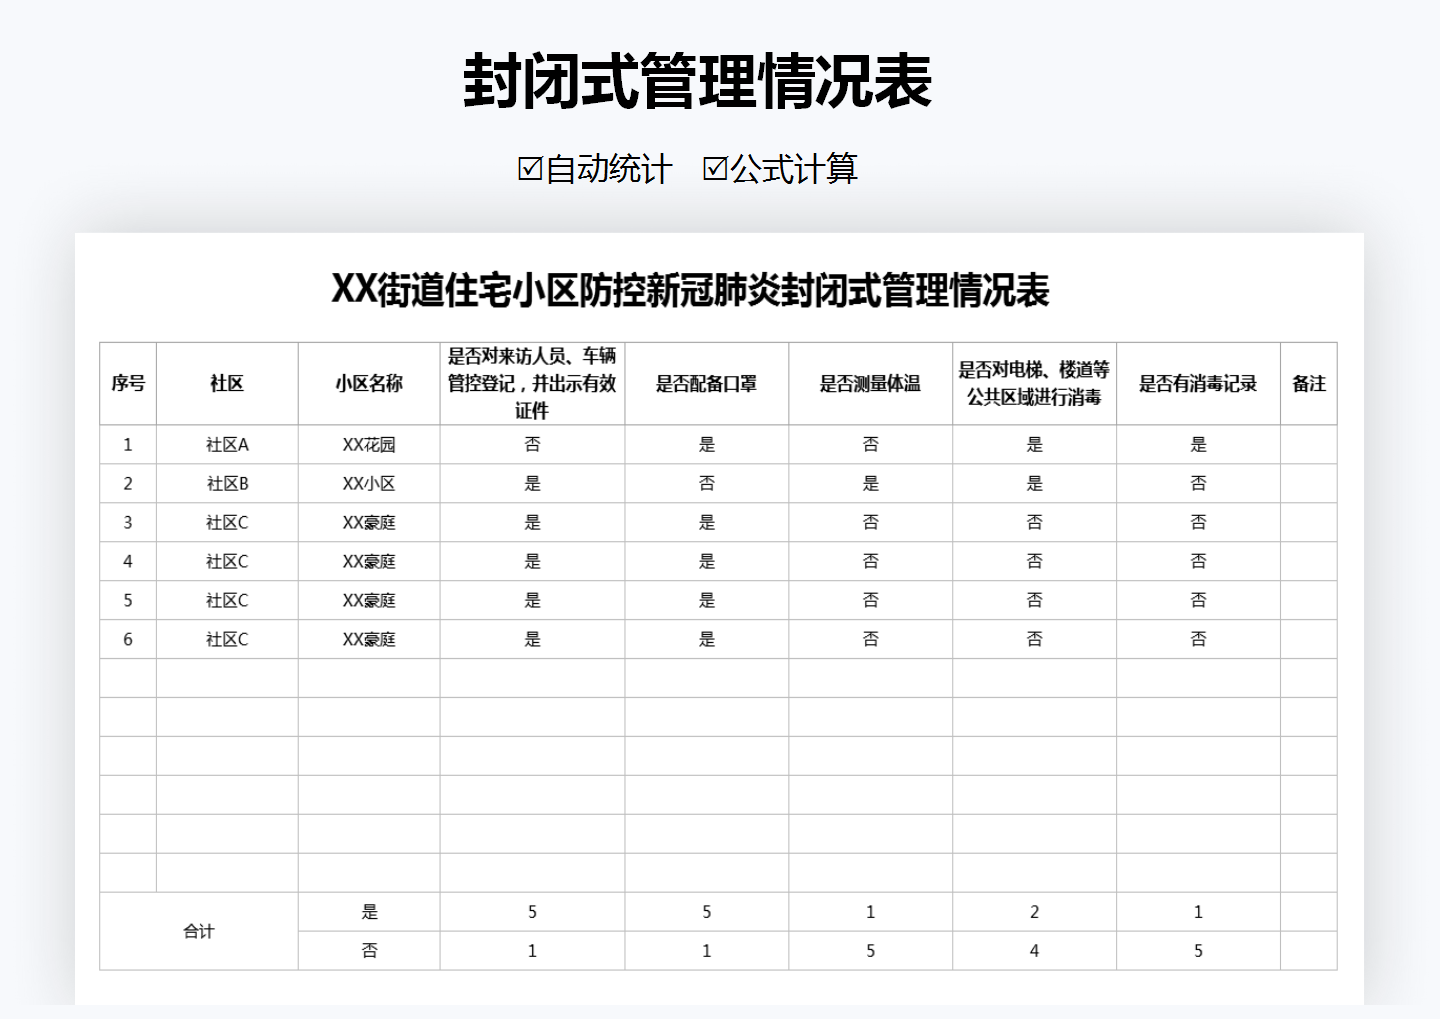Select the 是否配备口罩 column header
The image size is (1440, 1019).
pyautogui.click(x=707, y=383)
